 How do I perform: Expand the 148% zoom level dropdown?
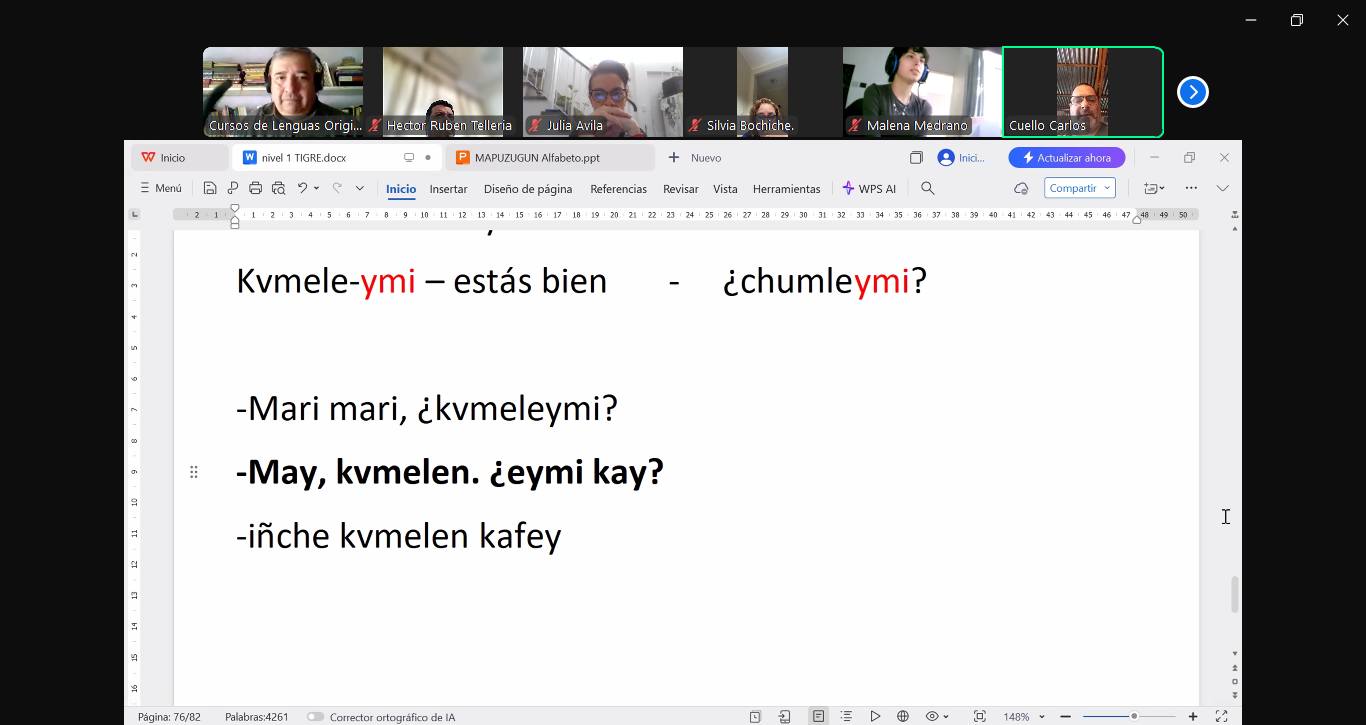tap(1042, 717)
